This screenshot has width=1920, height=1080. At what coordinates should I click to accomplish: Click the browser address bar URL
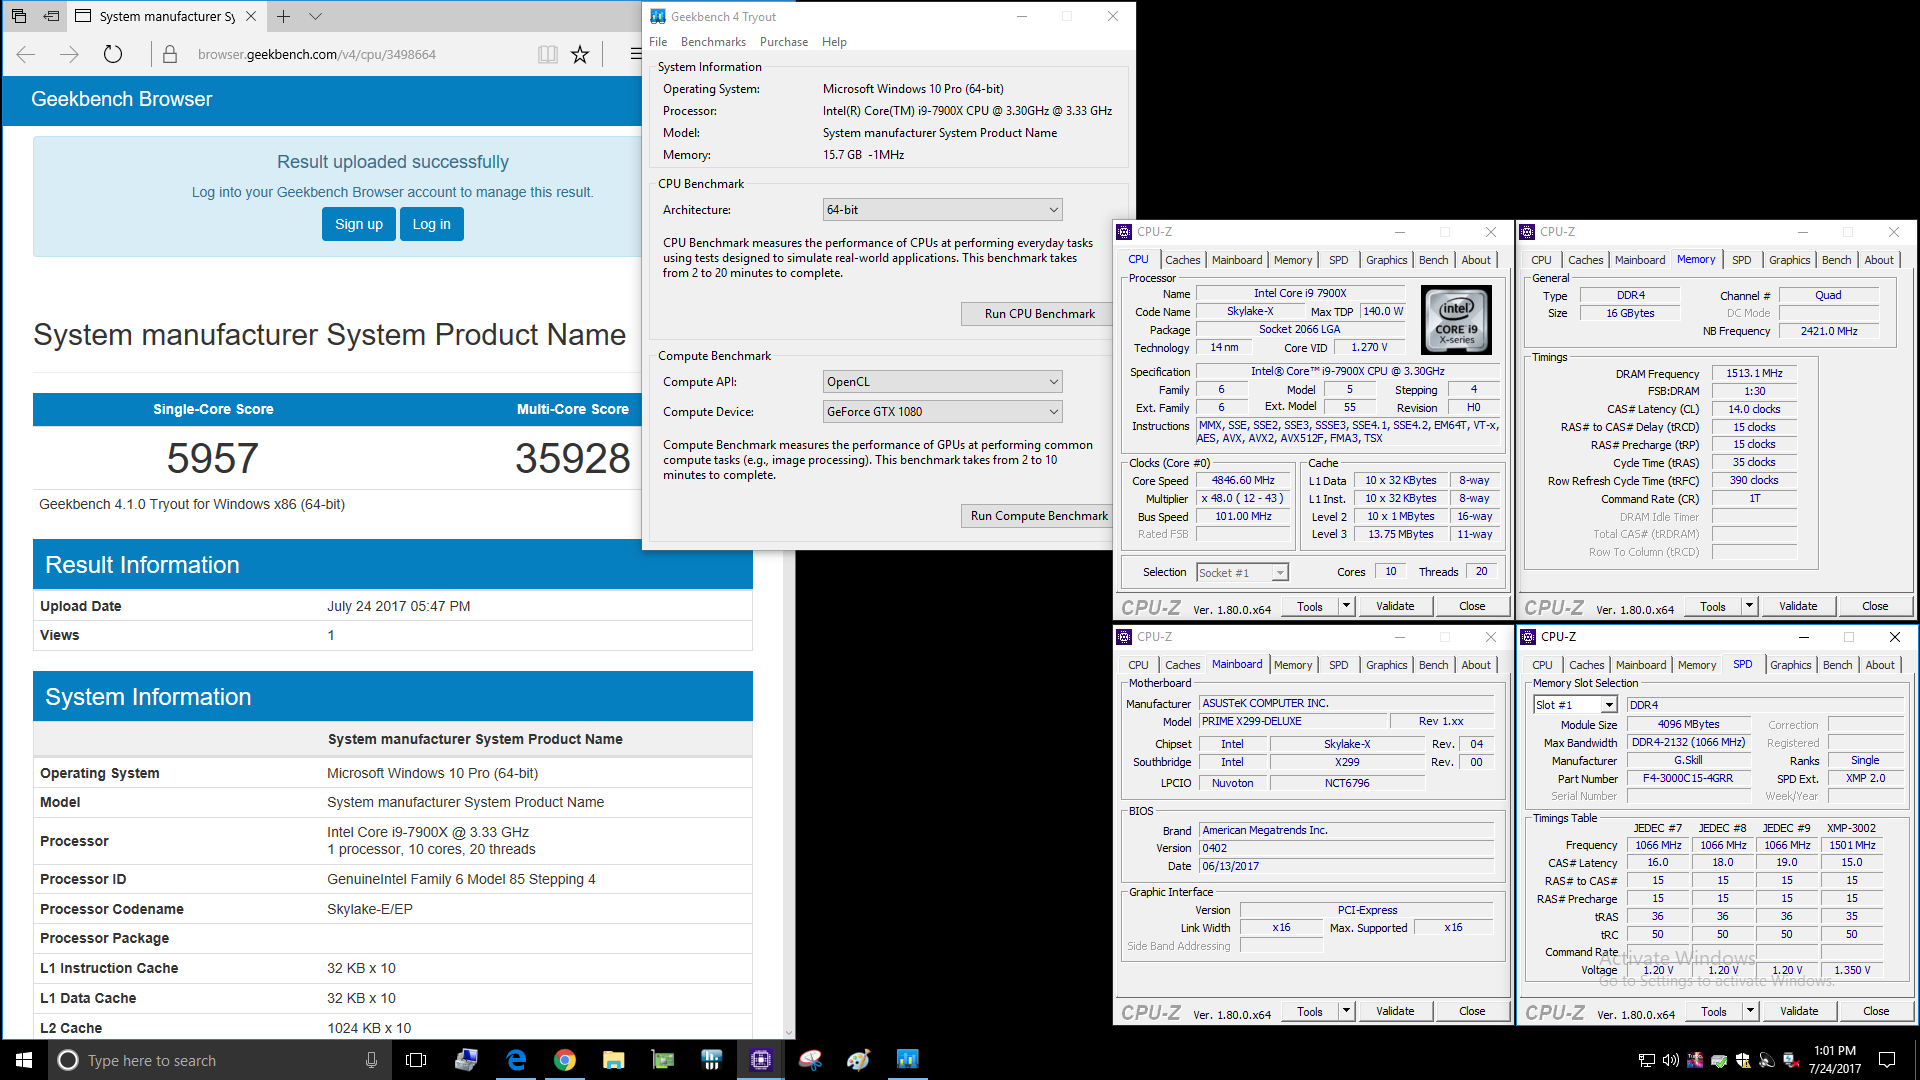tap(316, 54)
